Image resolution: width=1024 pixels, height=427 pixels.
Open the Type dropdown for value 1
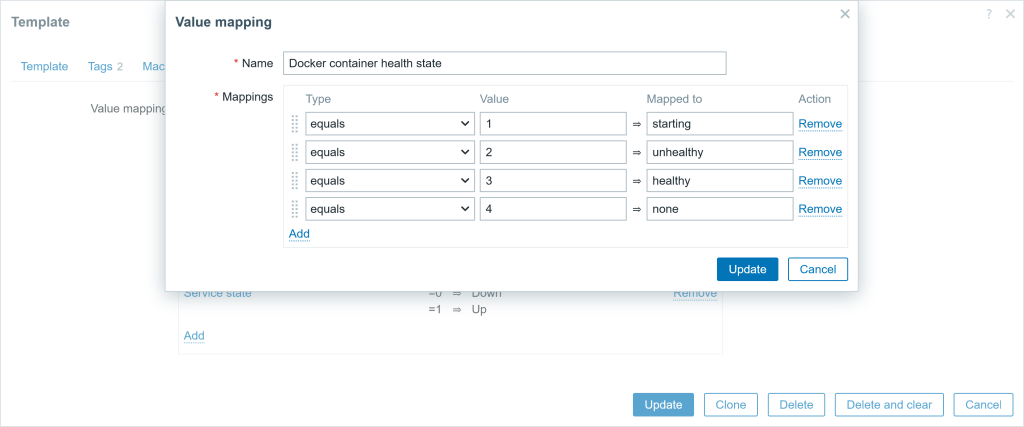[390, 123]
